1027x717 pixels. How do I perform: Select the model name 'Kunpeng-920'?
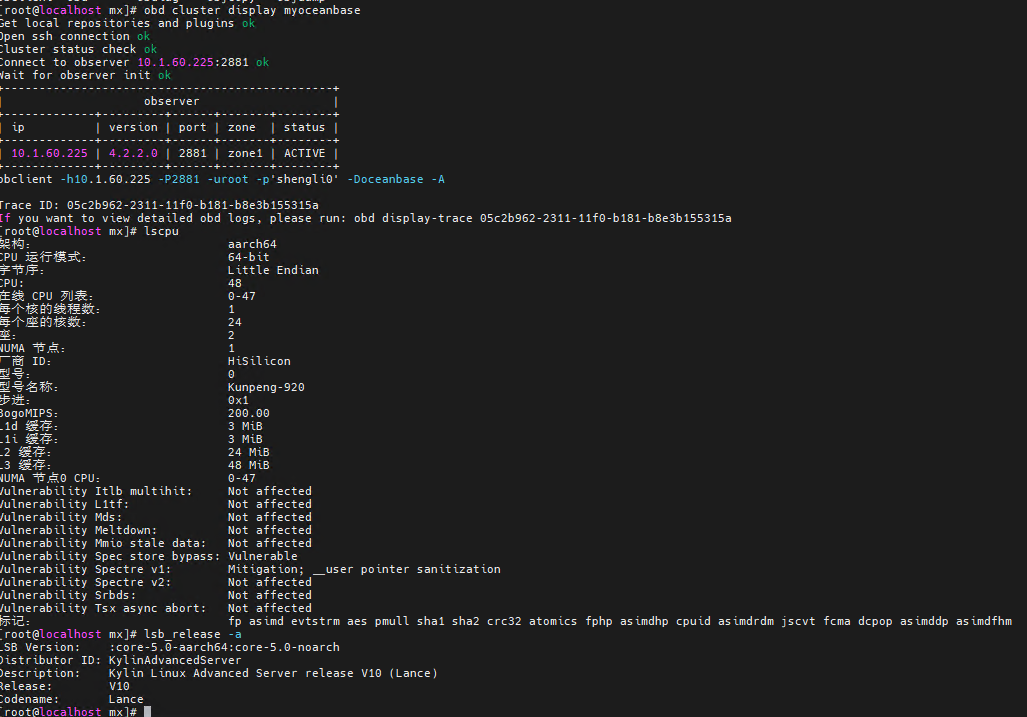click(266, 387)
